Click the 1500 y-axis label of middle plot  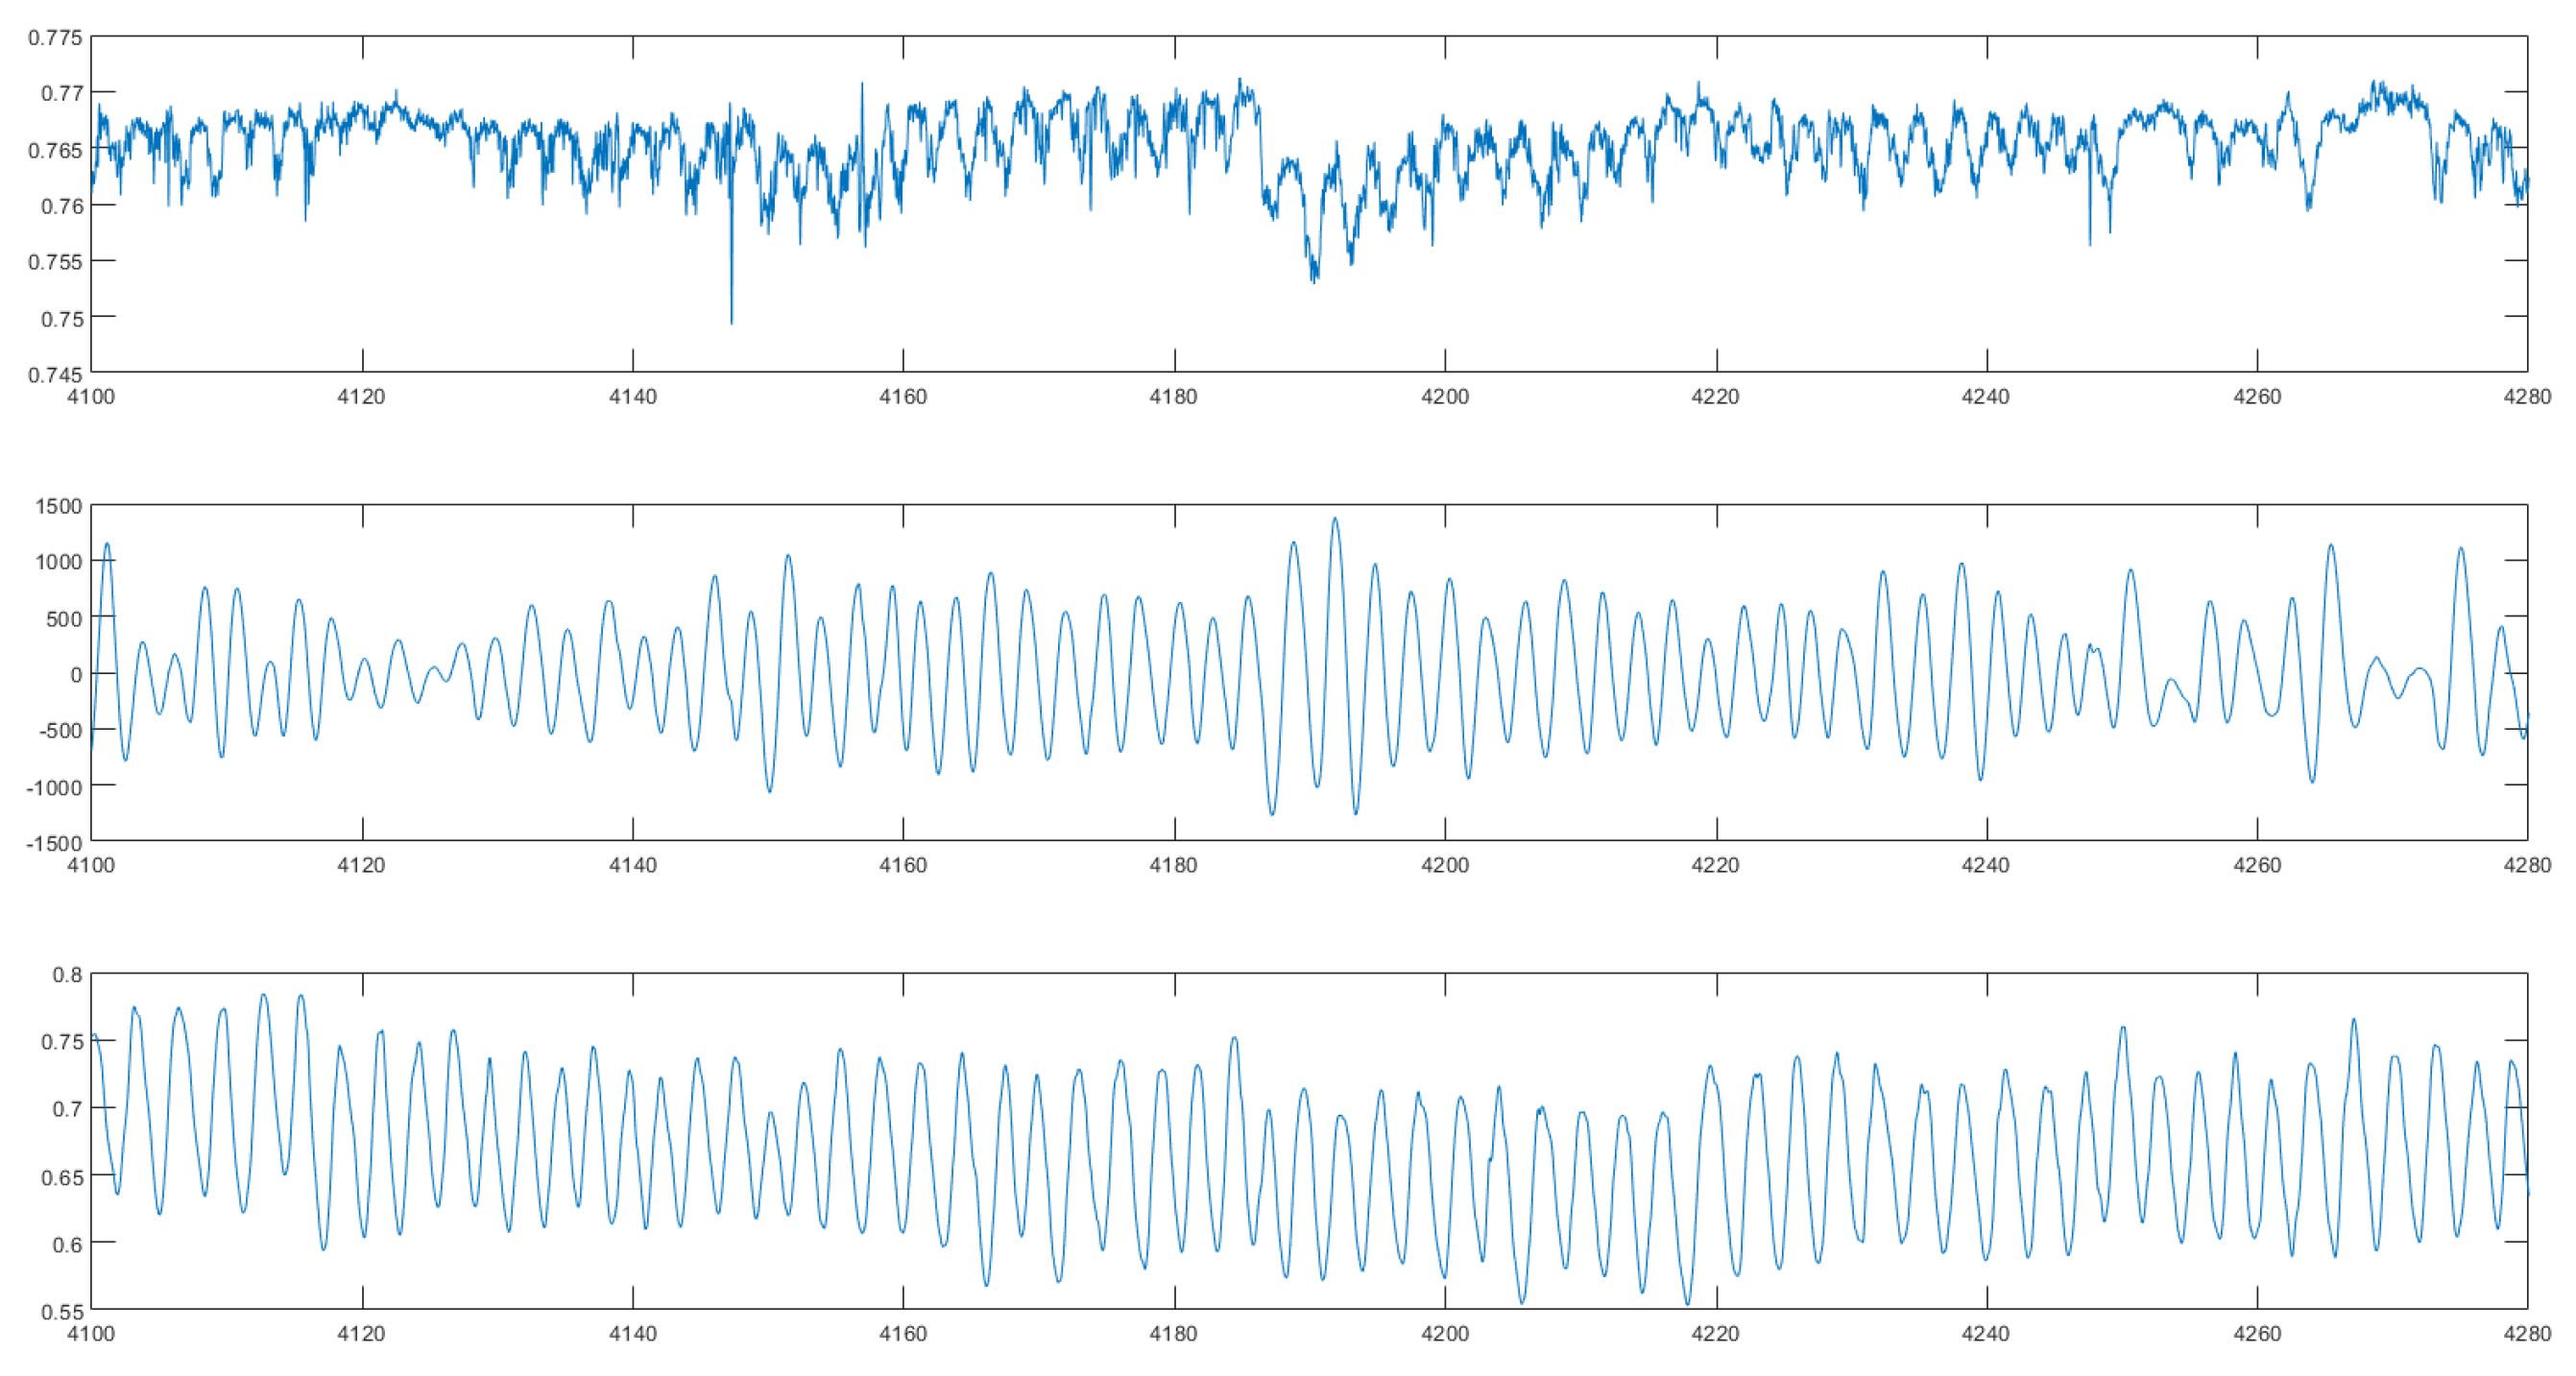[x=58, y=506]
